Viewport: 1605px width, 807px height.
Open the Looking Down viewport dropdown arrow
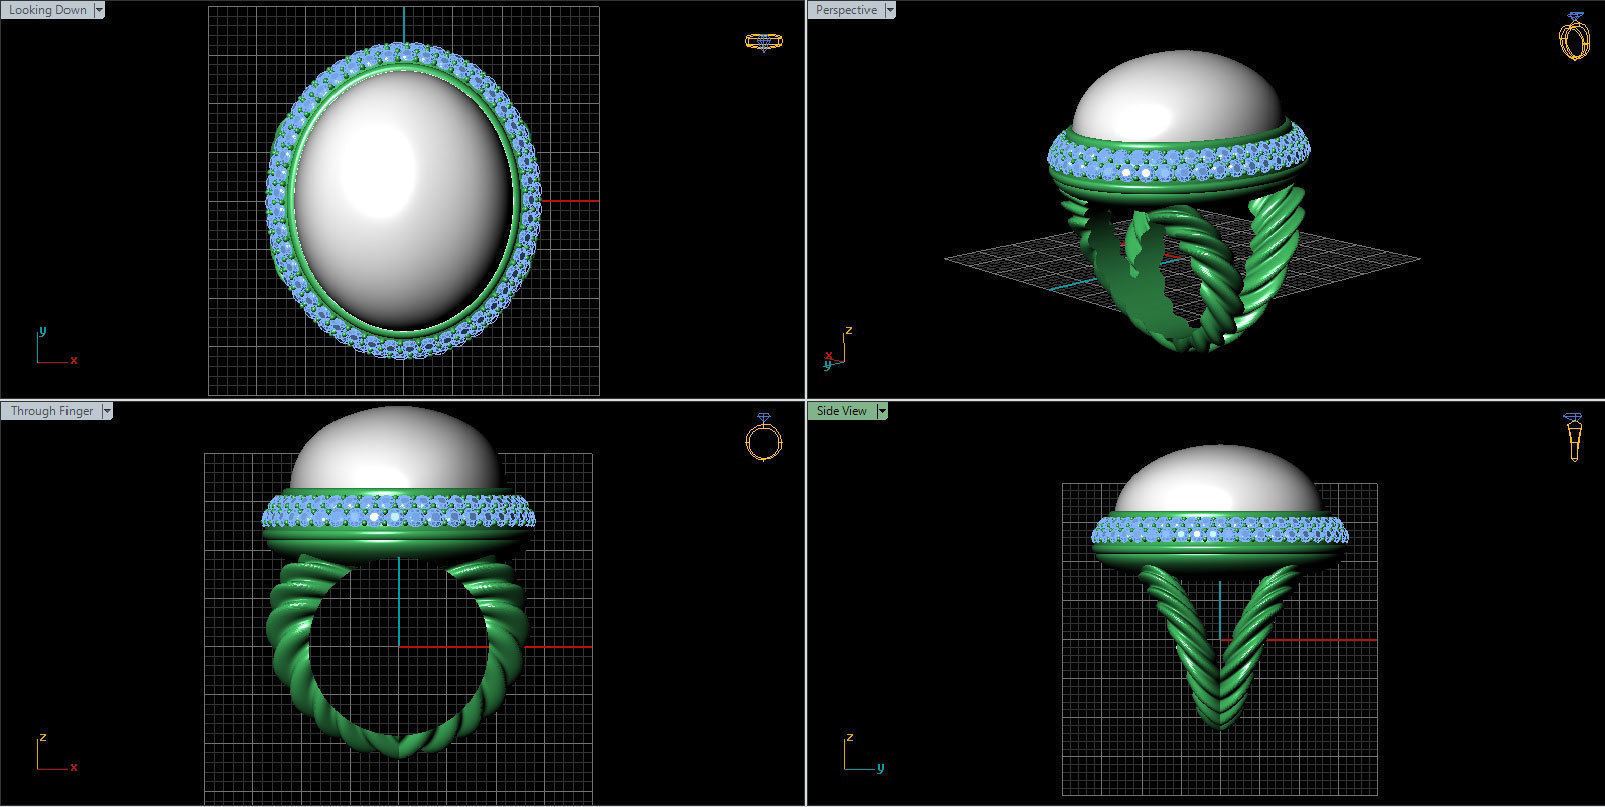99,10
